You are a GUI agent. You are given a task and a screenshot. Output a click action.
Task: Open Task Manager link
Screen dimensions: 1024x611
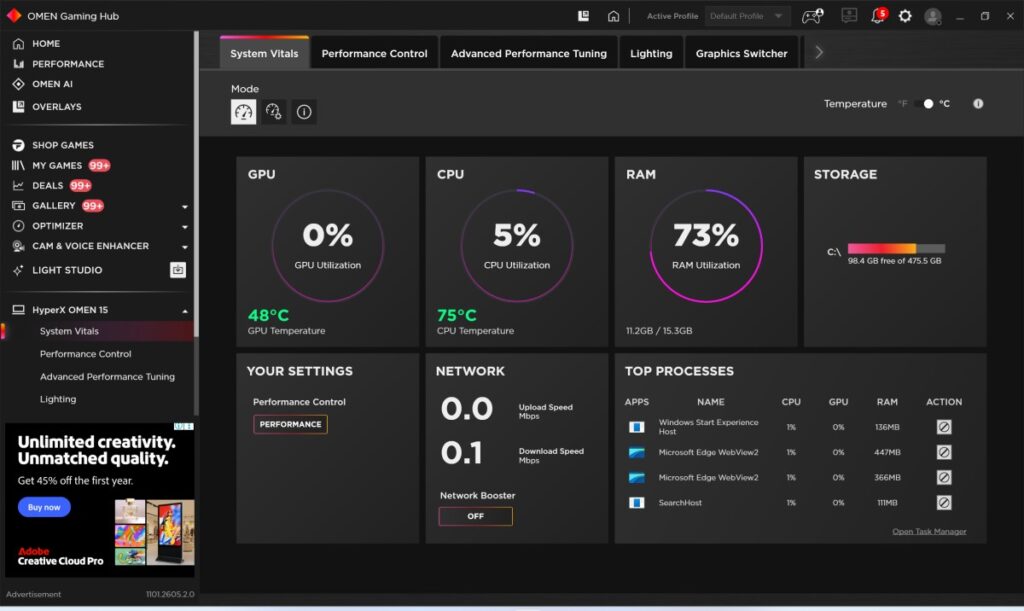pyautogui.click(x=929, y=531)
